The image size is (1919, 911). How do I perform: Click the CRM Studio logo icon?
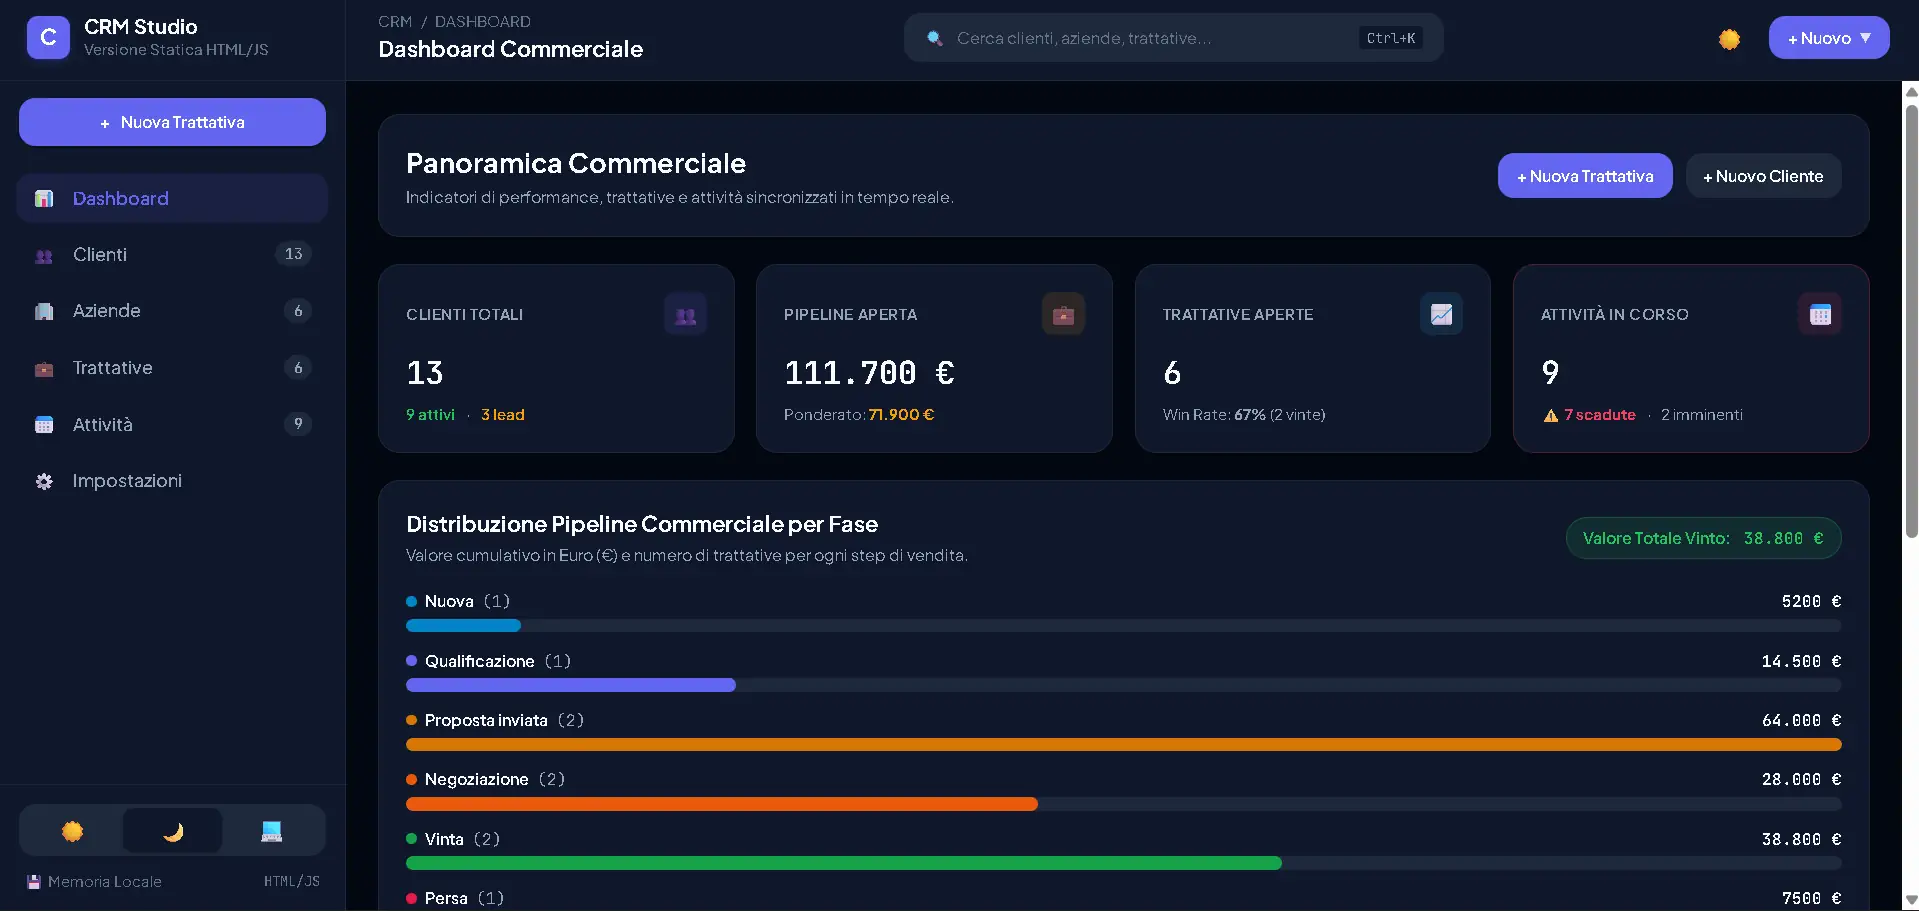pos(48,38)
